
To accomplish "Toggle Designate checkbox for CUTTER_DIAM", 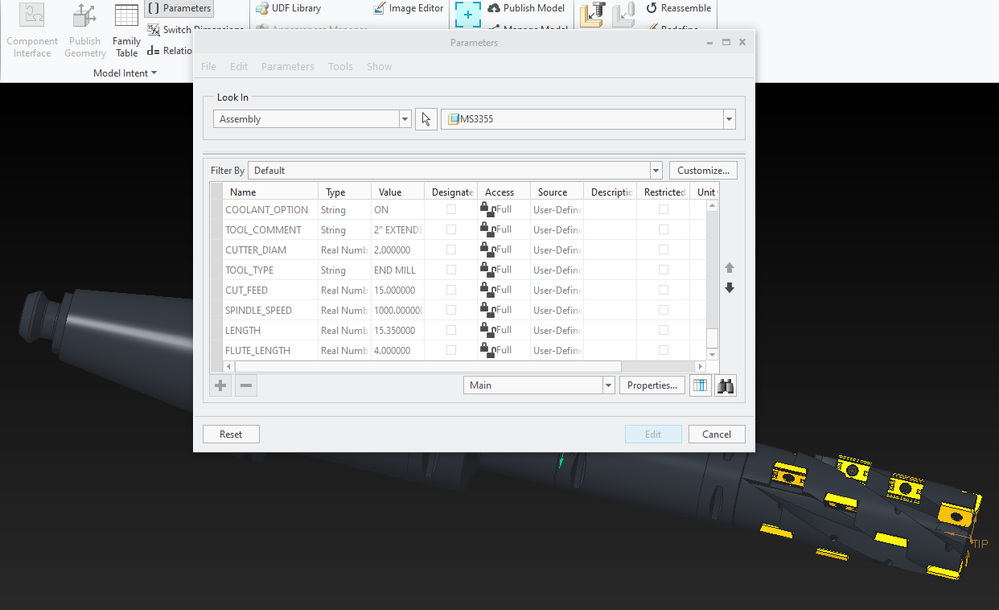I will pyautogui.click(x=451, y=250).
